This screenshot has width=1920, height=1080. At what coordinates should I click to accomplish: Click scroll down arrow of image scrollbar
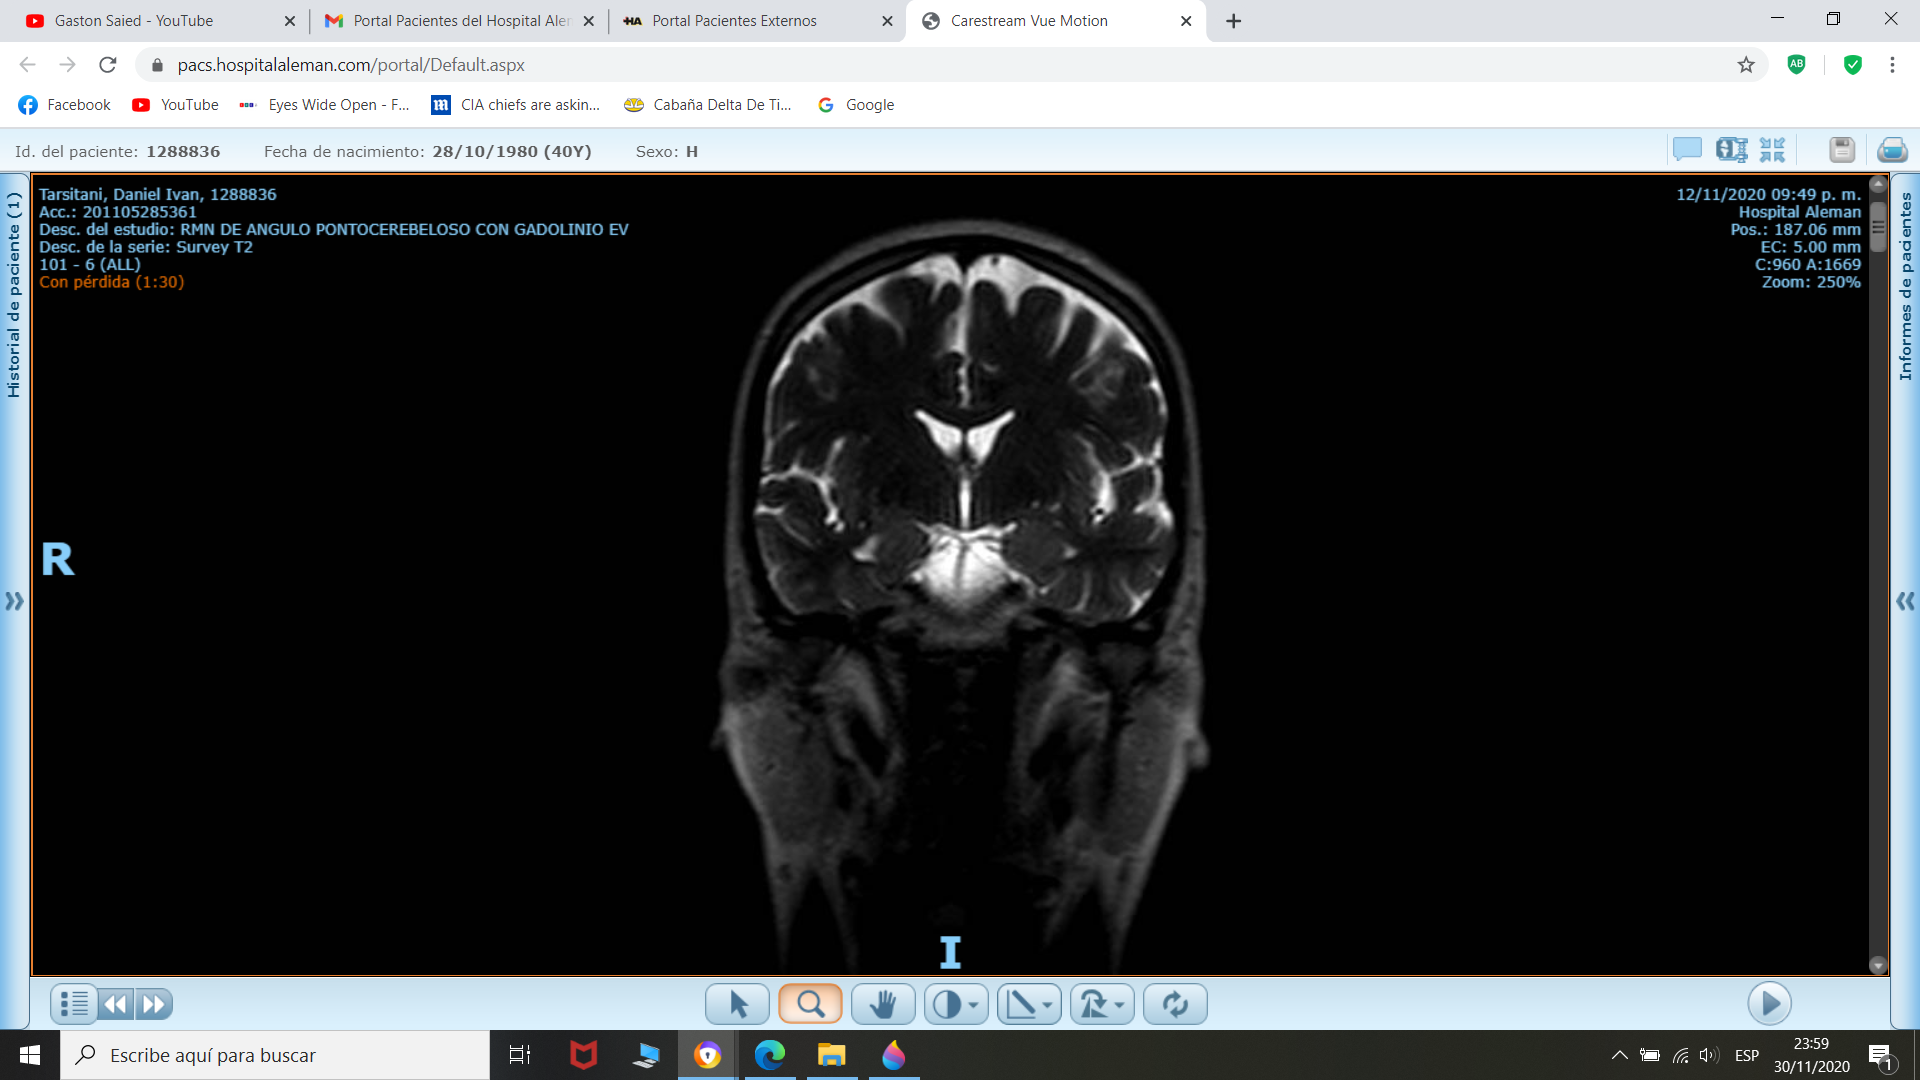(x=1878, y=966)
